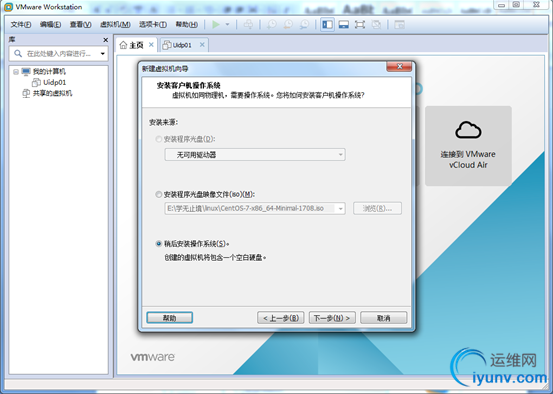
Task: Open the 文件(F) menu
Action: (x=21, y=24)
